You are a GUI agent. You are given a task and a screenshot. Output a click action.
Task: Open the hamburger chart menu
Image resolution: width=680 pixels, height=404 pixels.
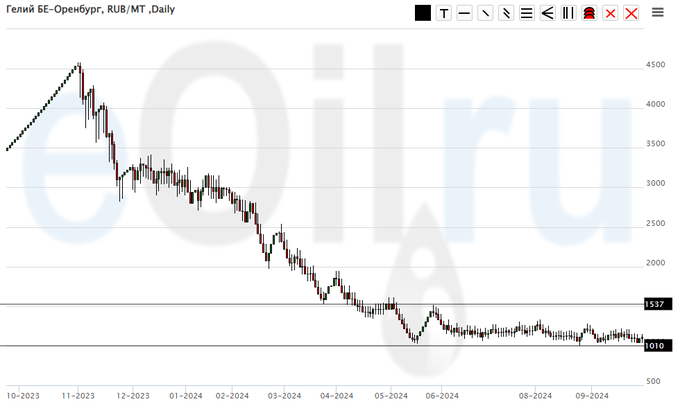[658, 12]
